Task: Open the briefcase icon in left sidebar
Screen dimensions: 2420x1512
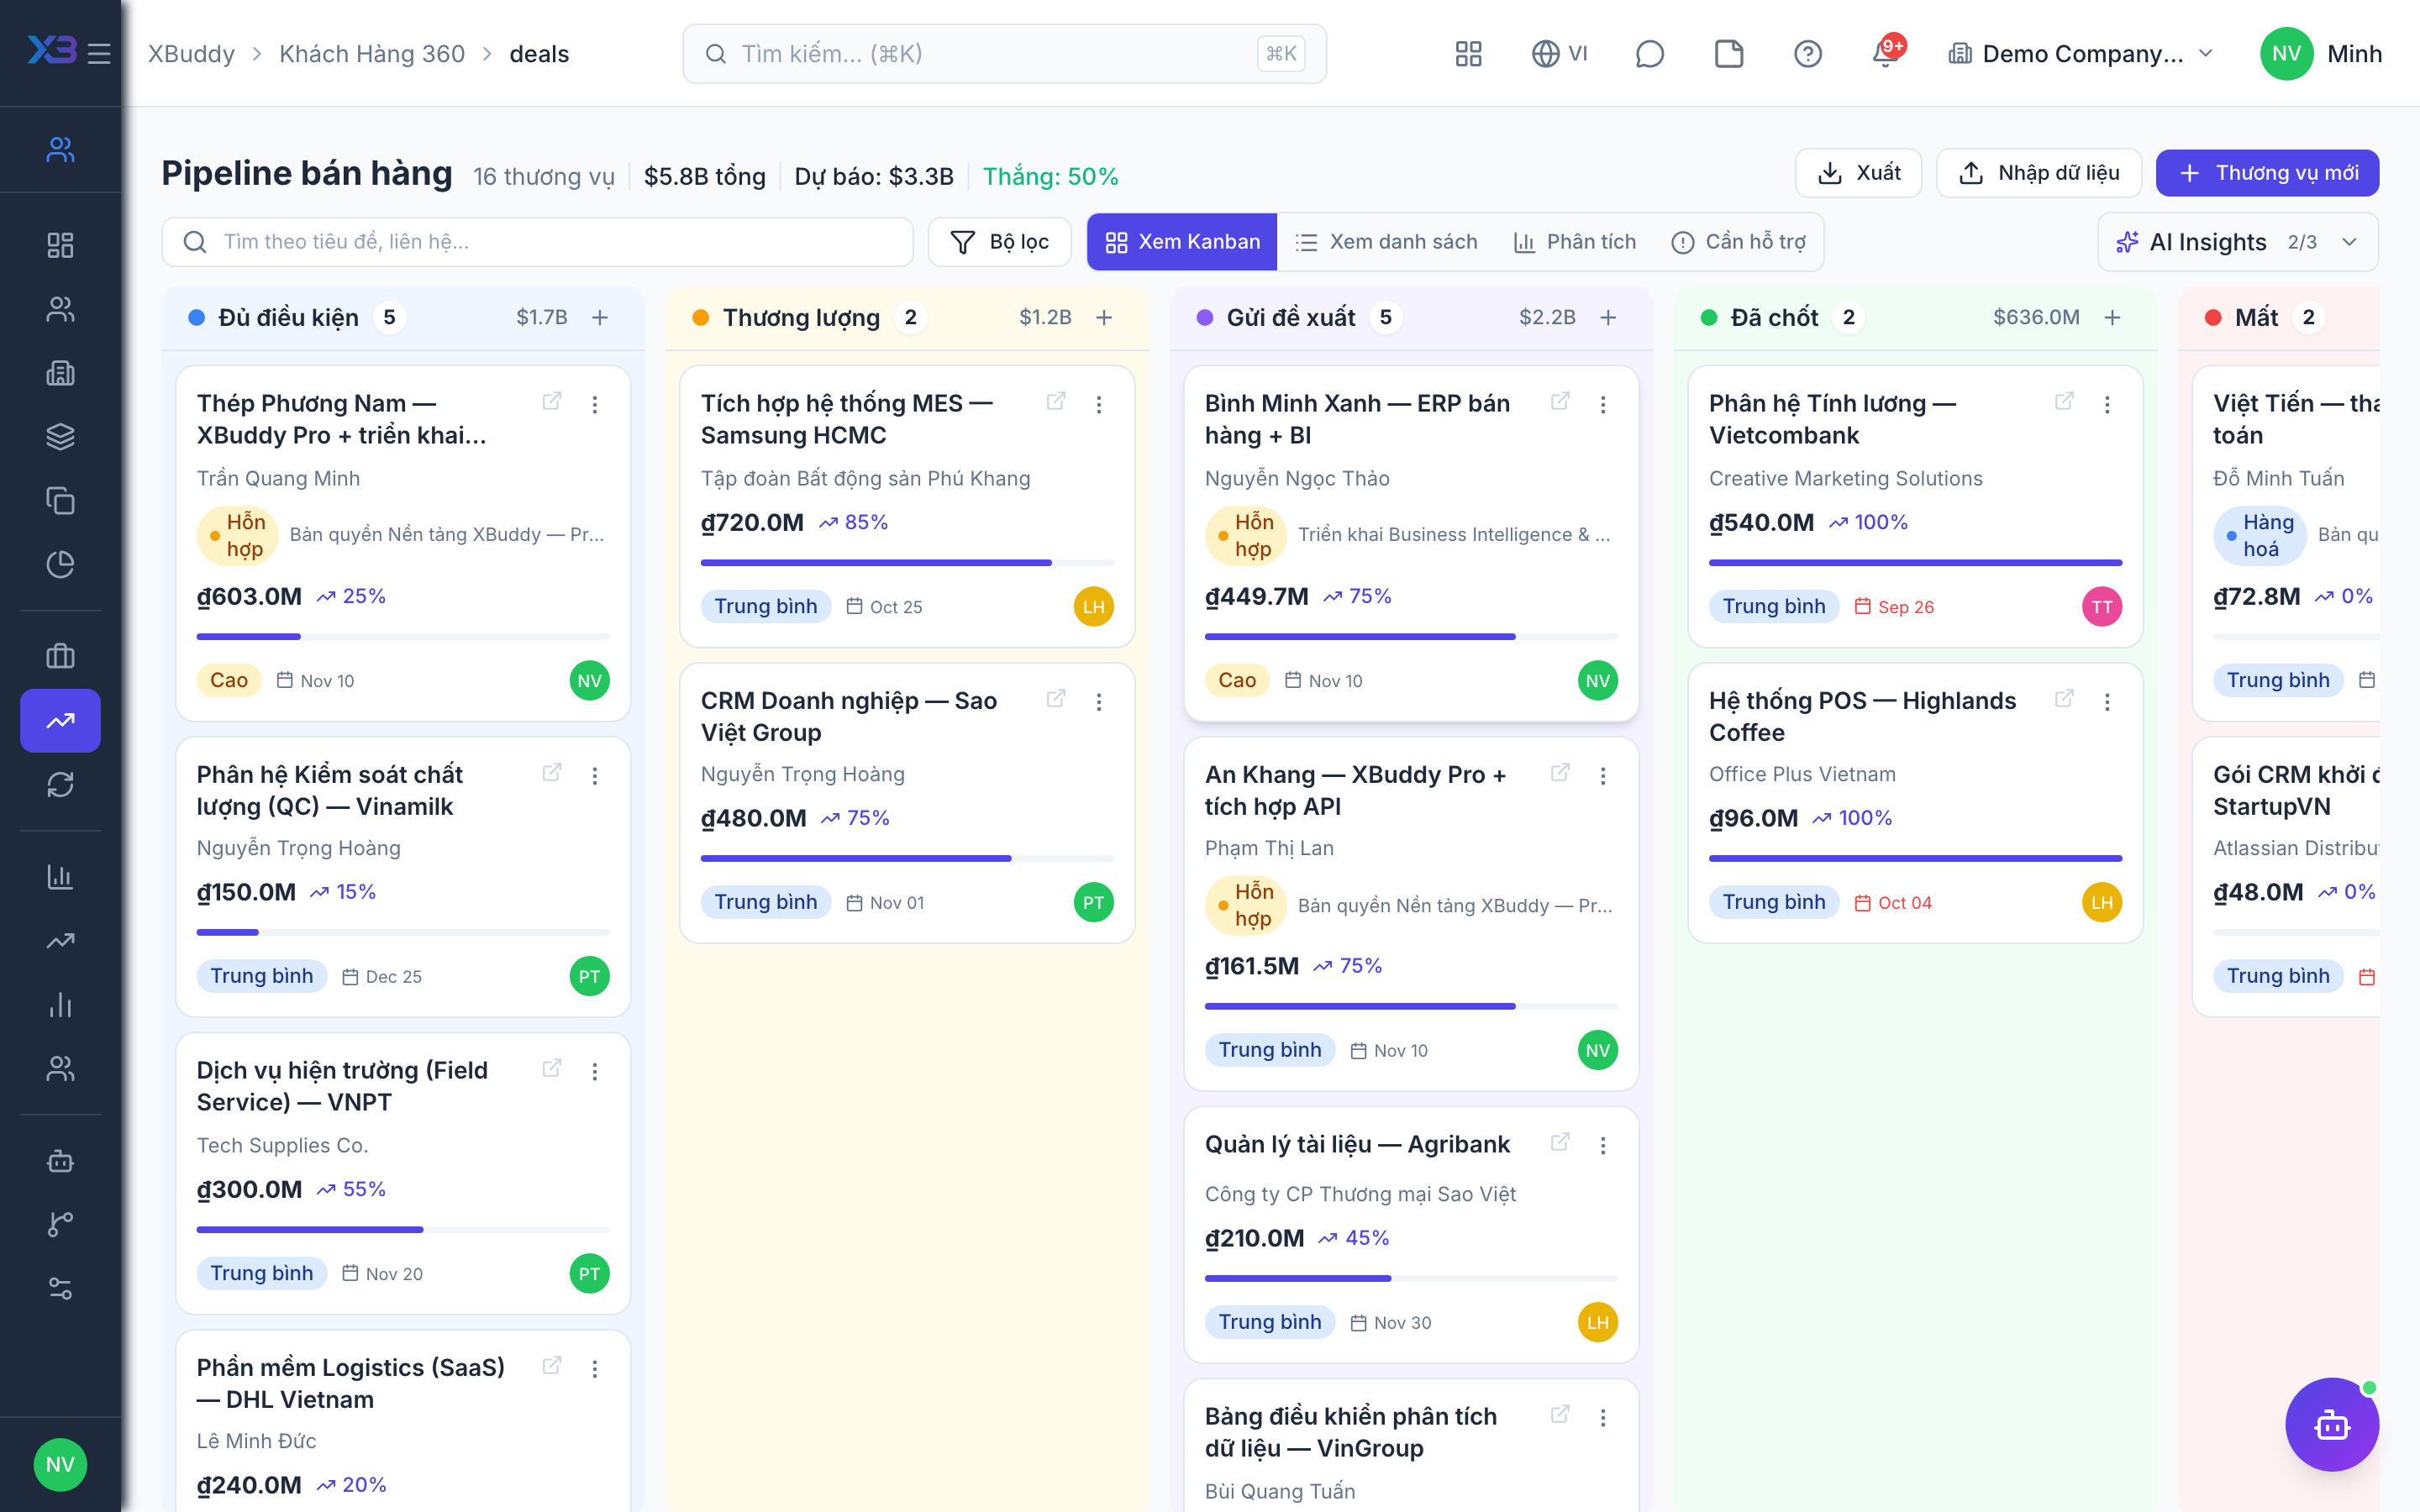Action: tap(60, 656)
